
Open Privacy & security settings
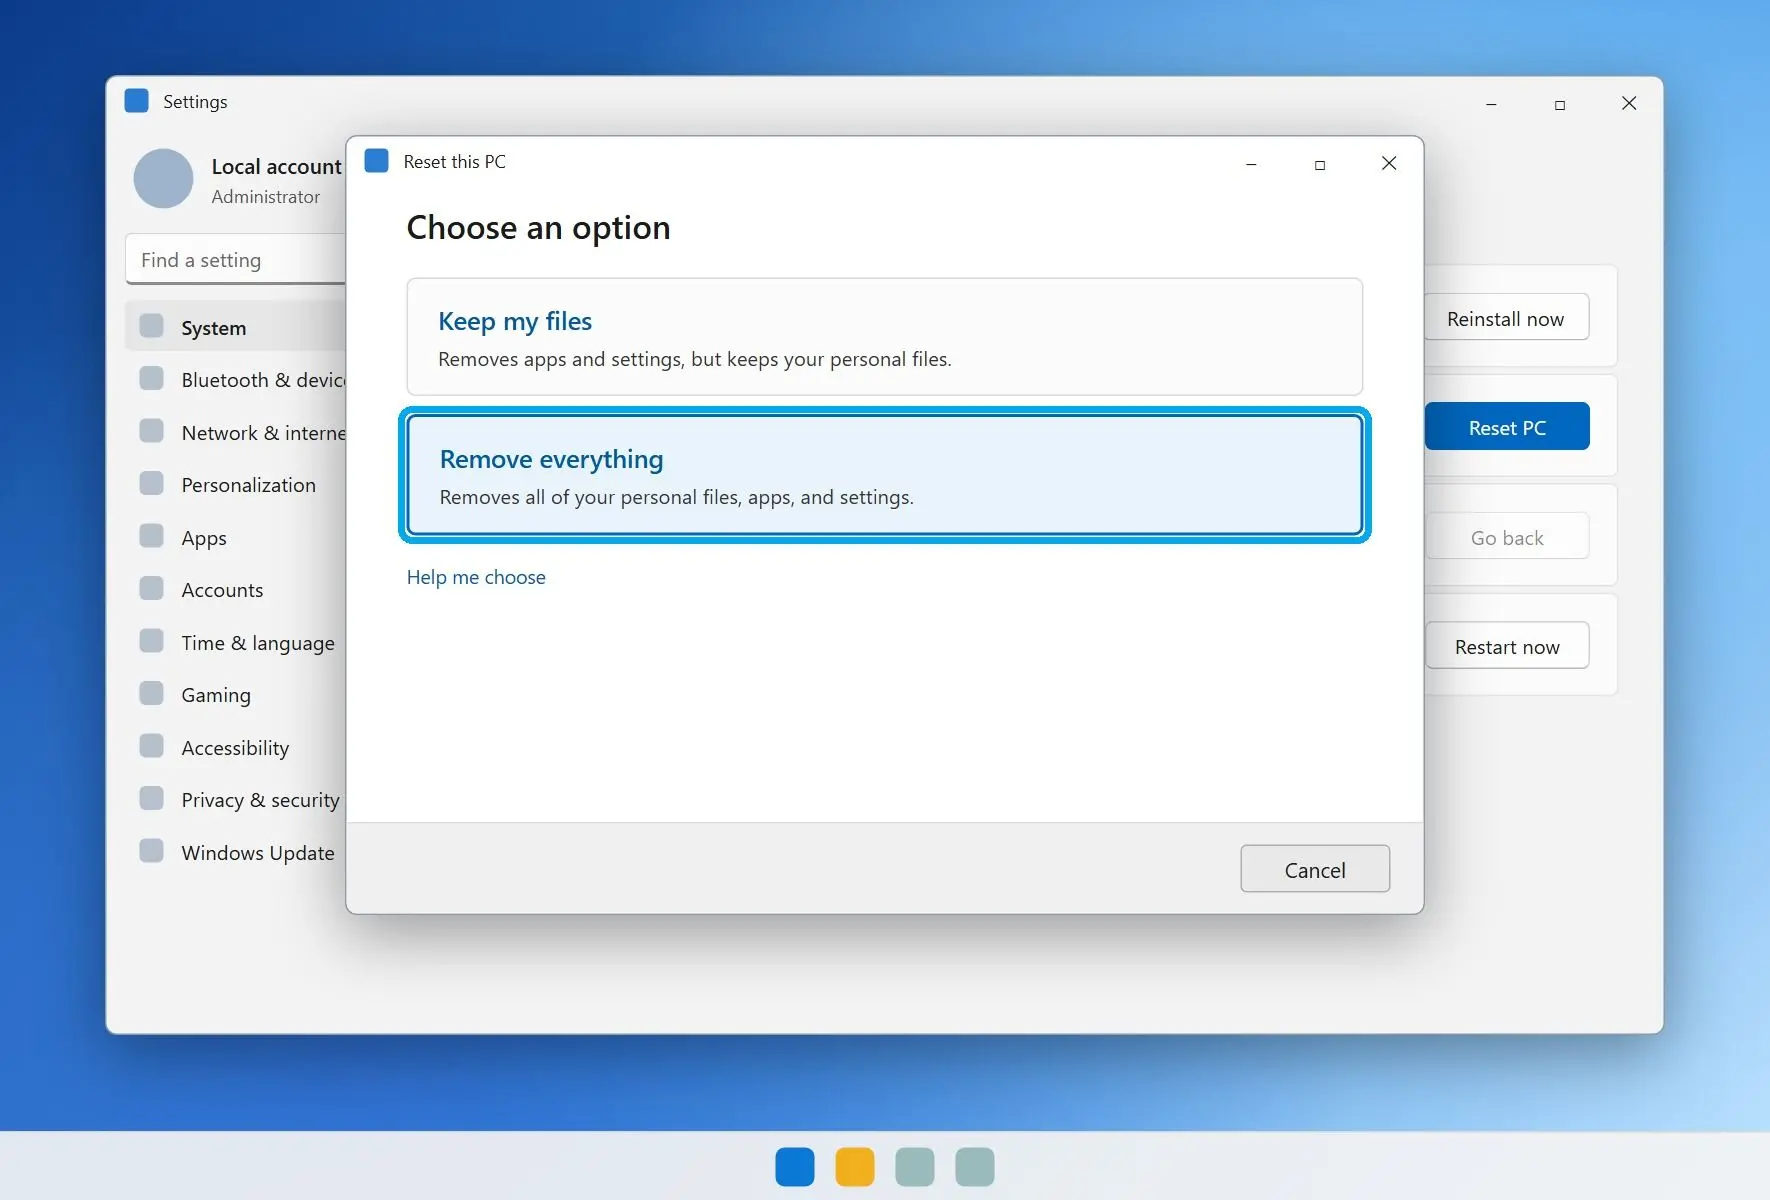(x=236, y=800)
